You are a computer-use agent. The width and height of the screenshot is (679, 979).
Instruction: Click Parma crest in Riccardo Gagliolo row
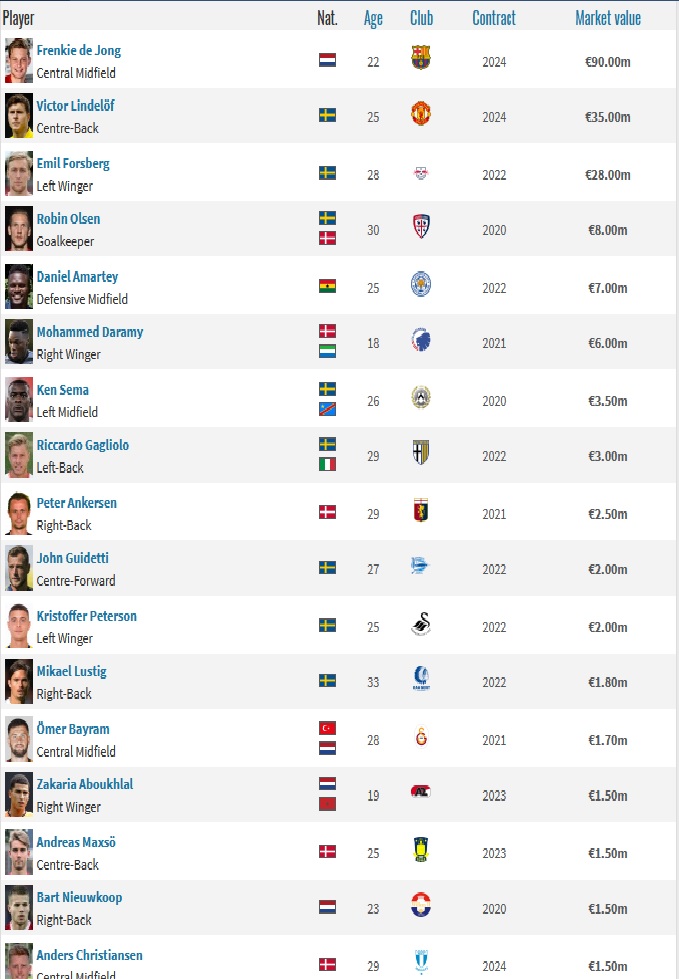tap(421, 453)
